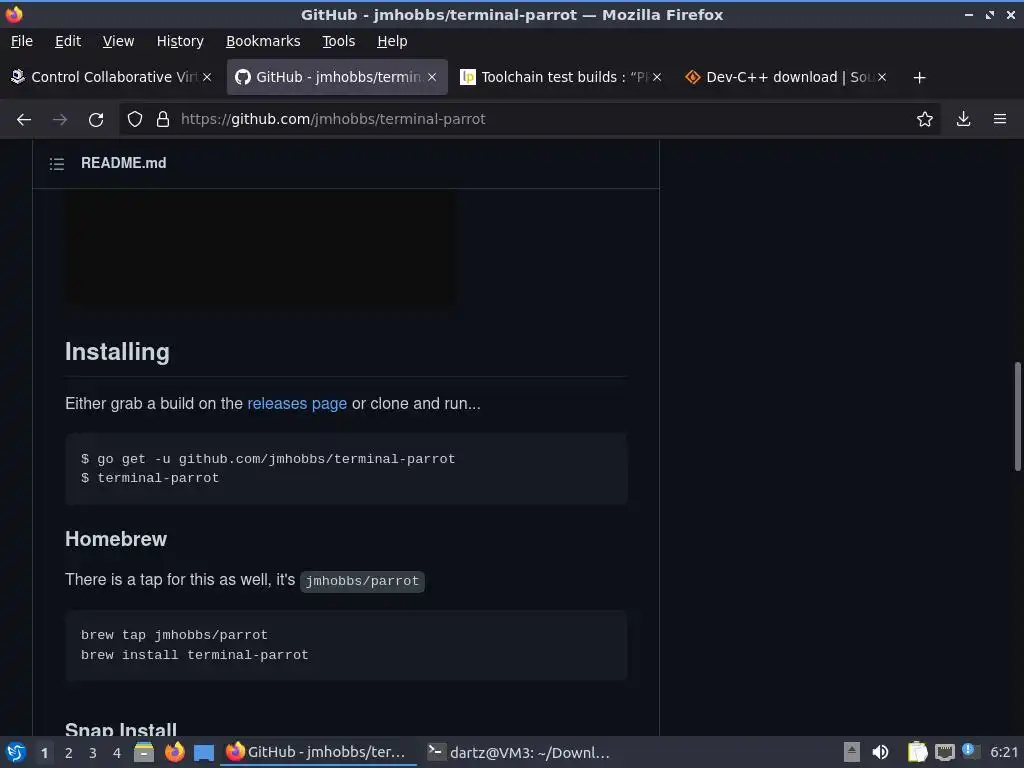Click the go get command line
Image resolution: width=1024 pixels, height=768 pixels.
click(268, 459)
